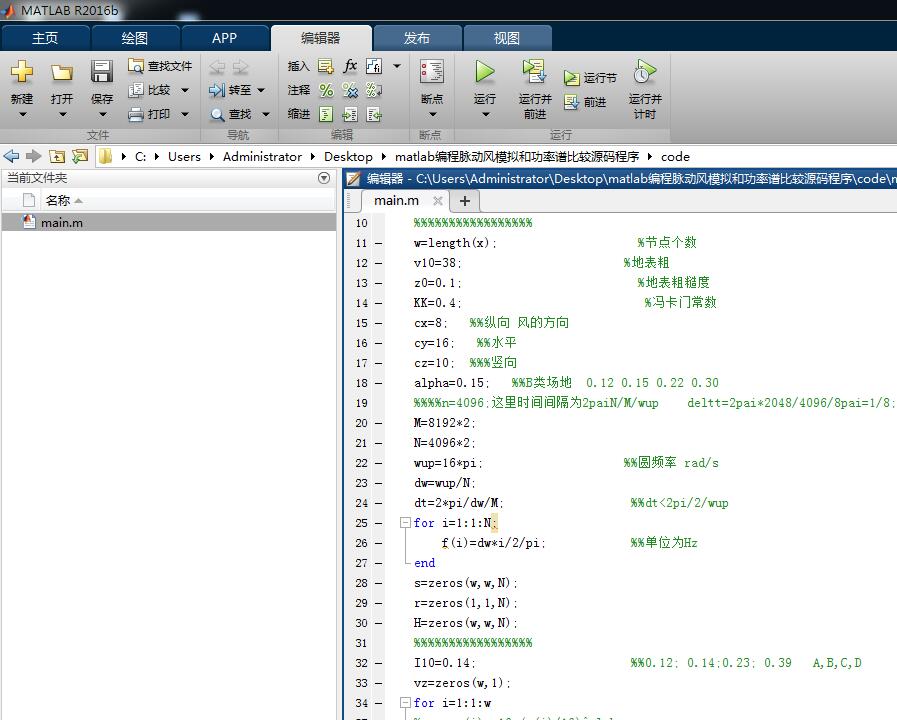Click the Compare (比较) button
Screen dimensions: 897x720
[150, 90]
